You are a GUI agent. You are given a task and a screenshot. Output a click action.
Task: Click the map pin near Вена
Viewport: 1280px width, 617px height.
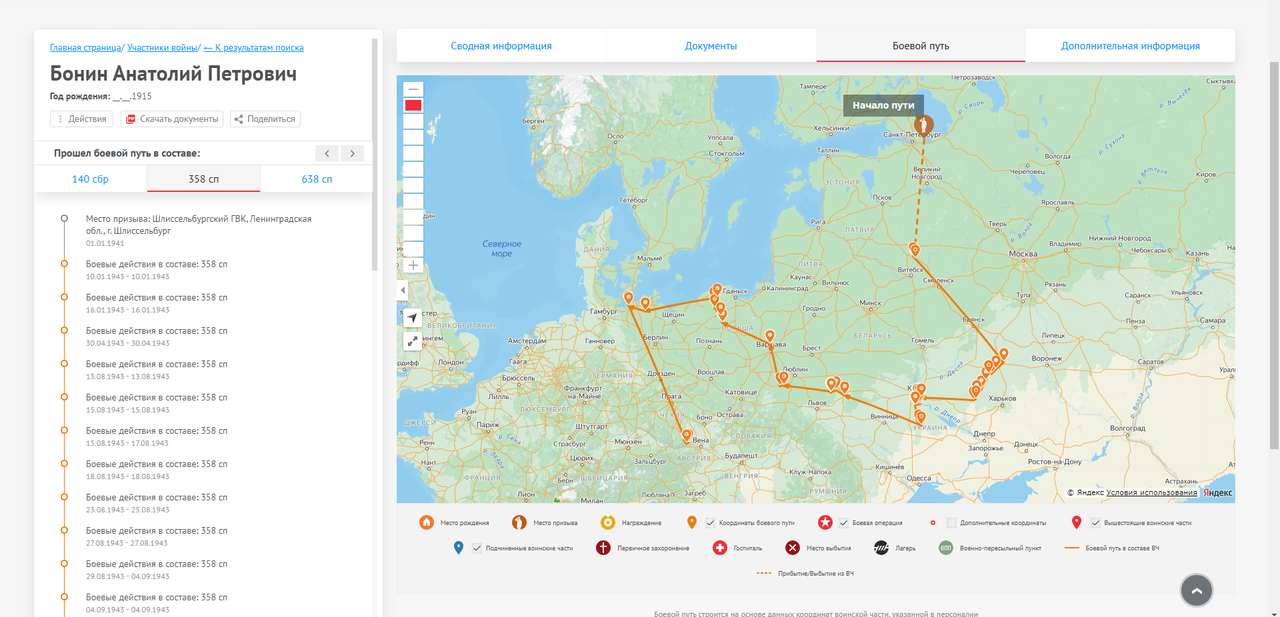687,436
